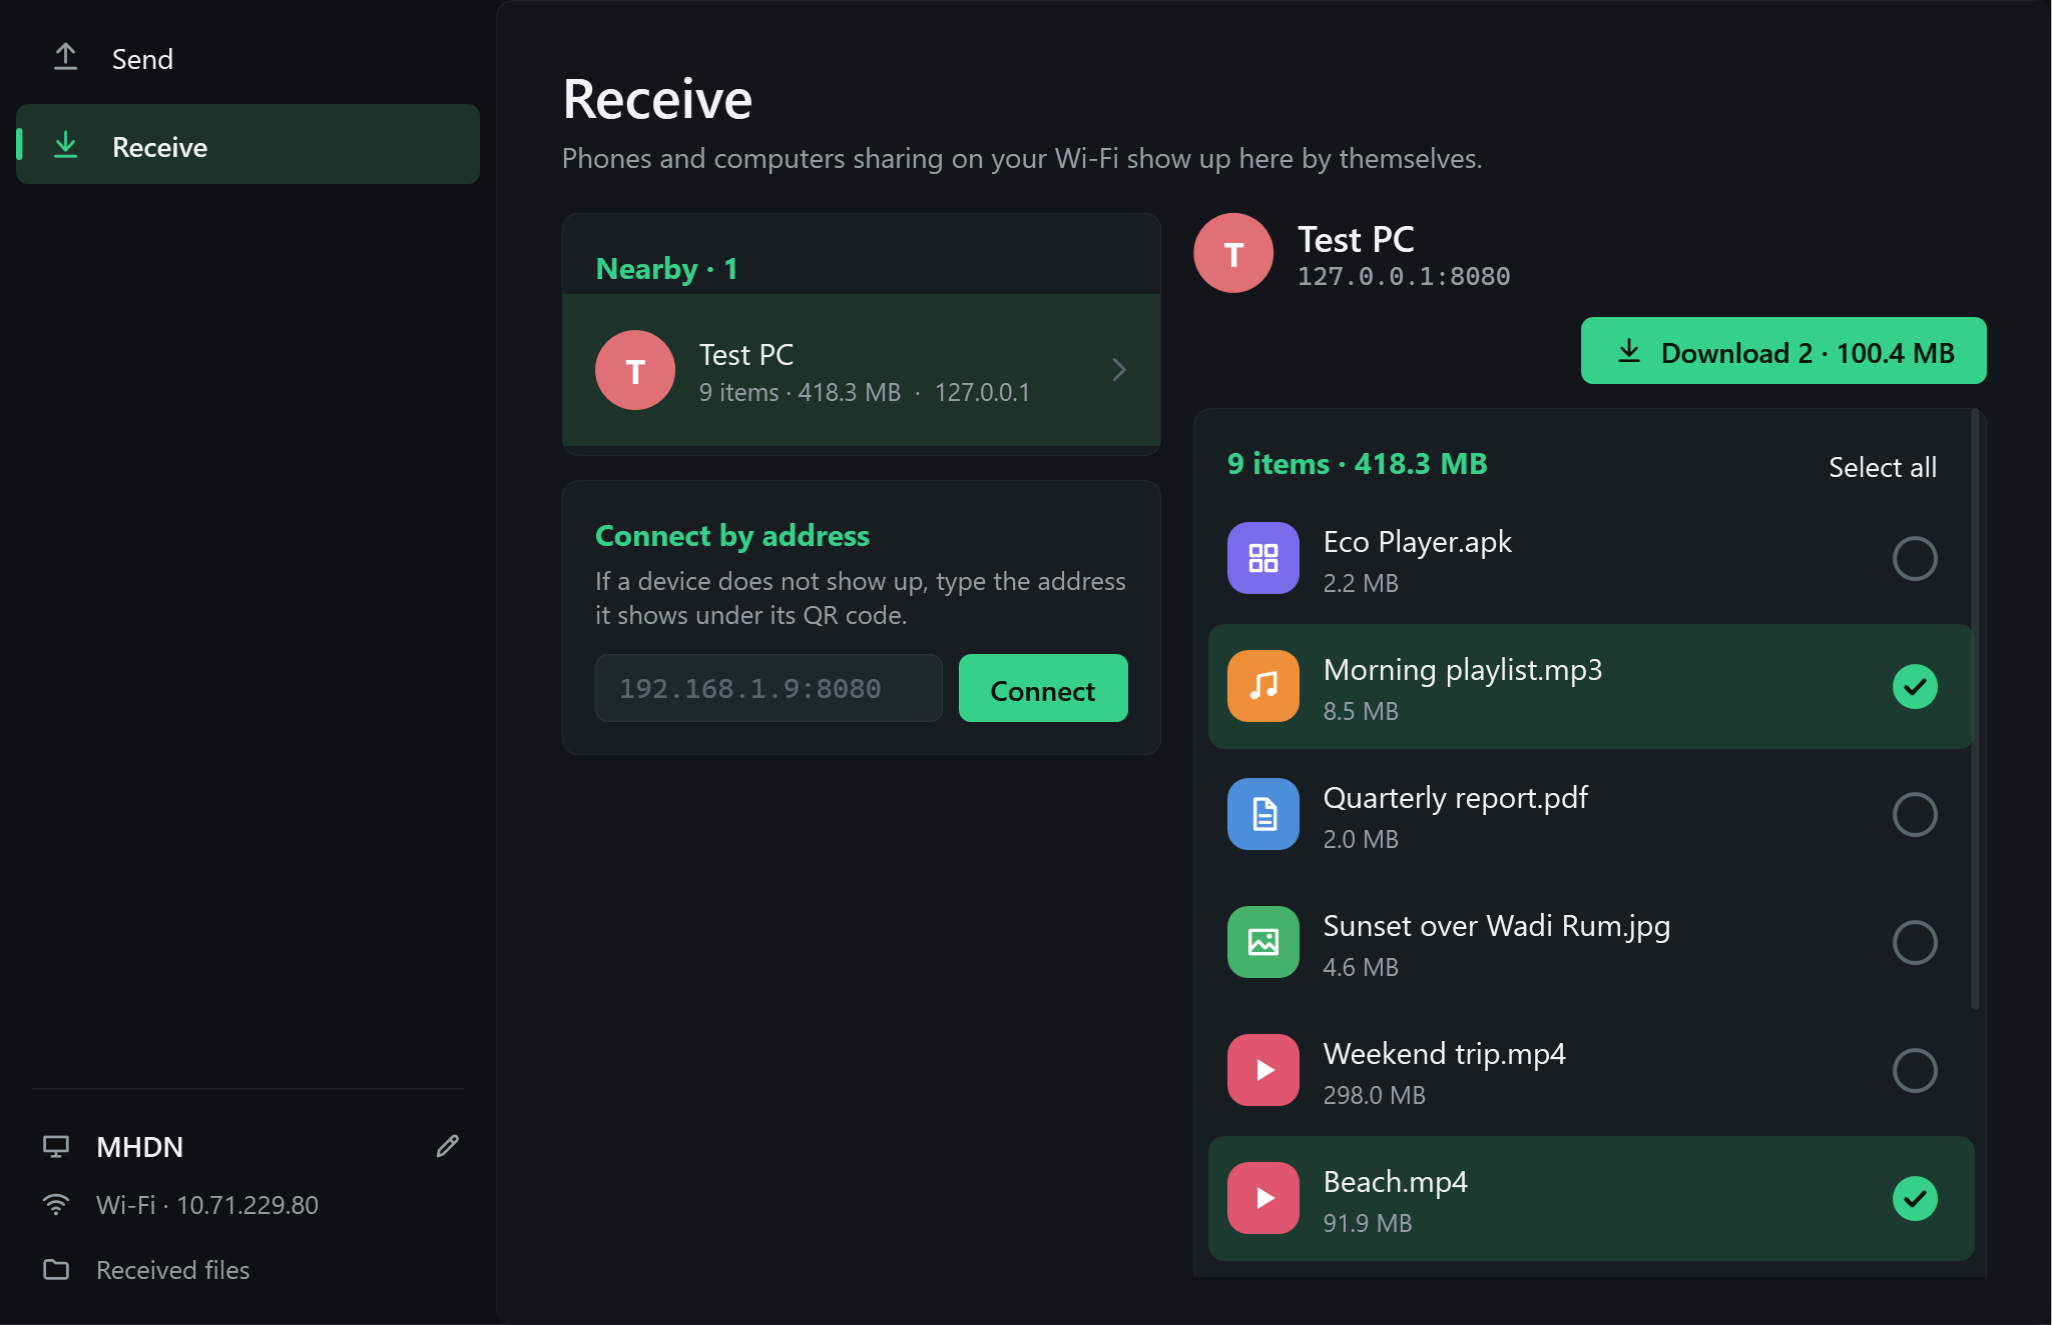Select the Weekend trip.mp4 checkbox
This screenshot has height=1325, width=2052.
pos(1914,1070)
